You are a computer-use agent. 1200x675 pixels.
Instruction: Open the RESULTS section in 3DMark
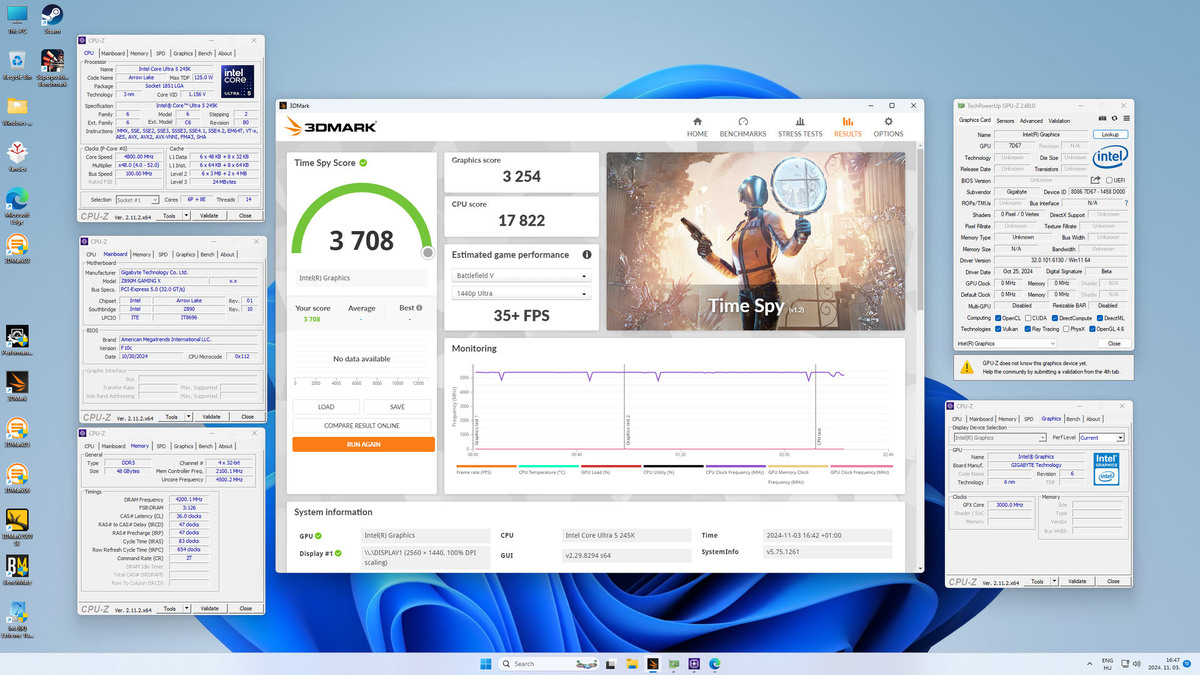pos(848,126)
